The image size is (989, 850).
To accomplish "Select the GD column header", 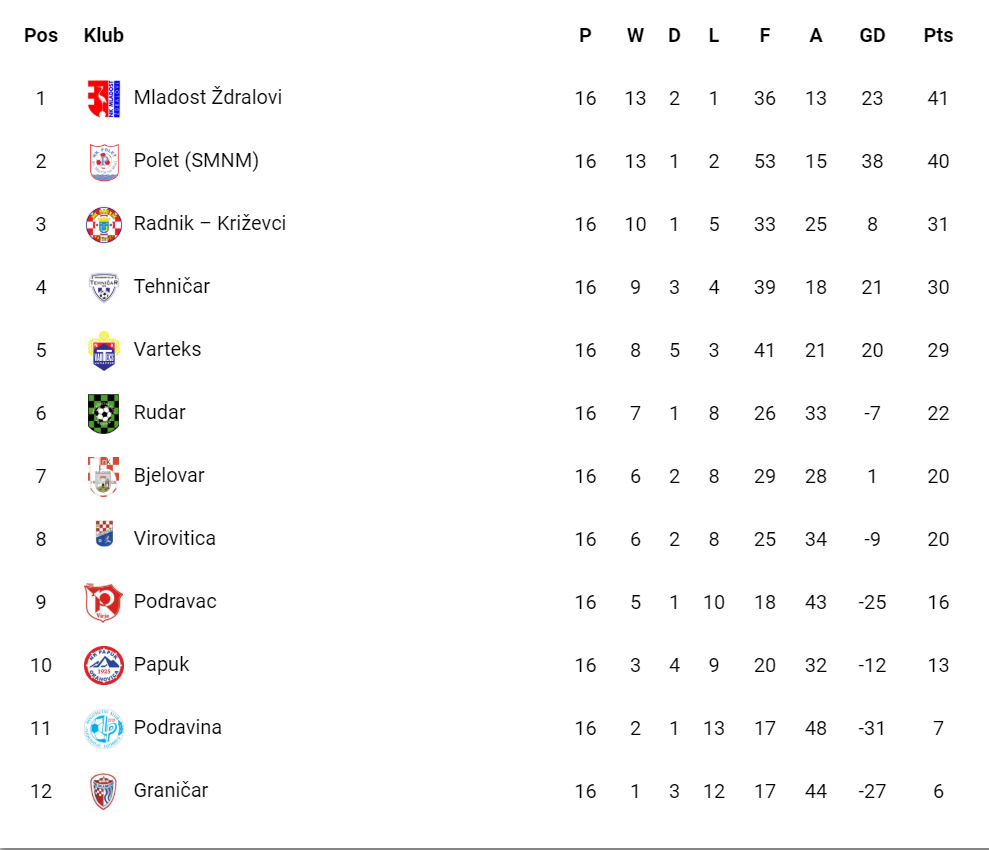I will pyautogui.click(x=872, y=35).
